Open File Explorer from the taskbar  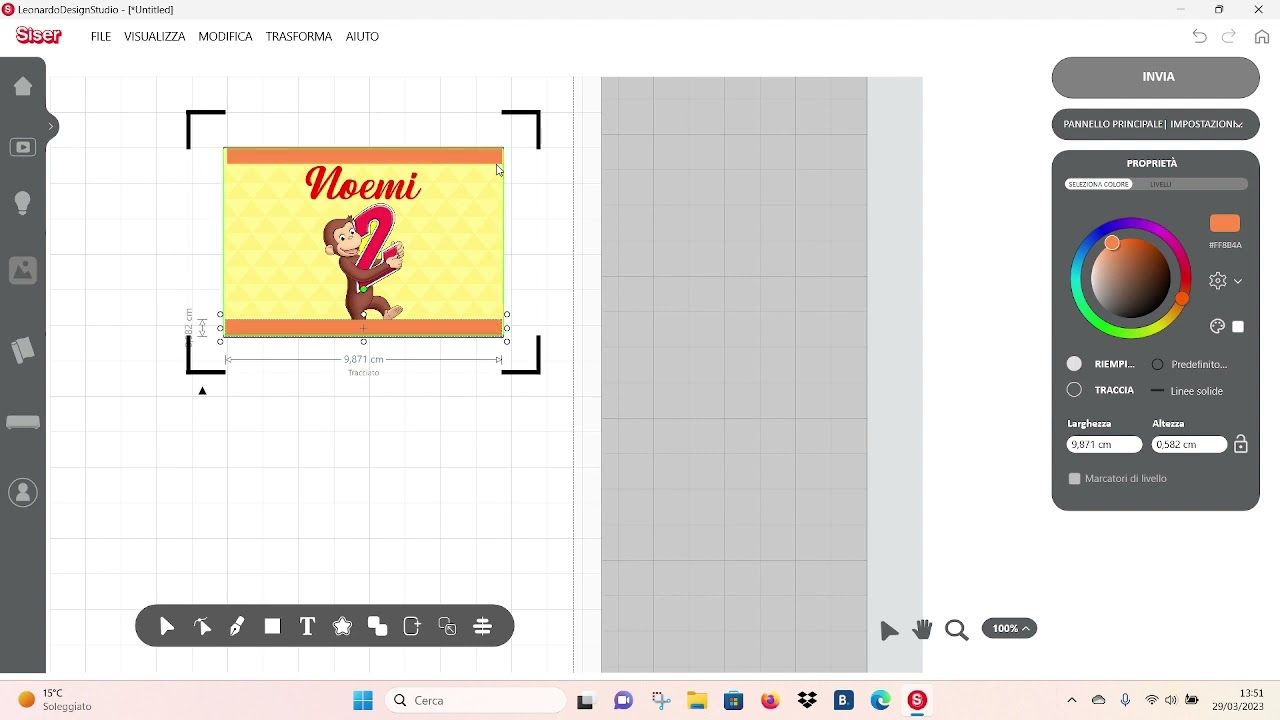click(x=697, y=701)
